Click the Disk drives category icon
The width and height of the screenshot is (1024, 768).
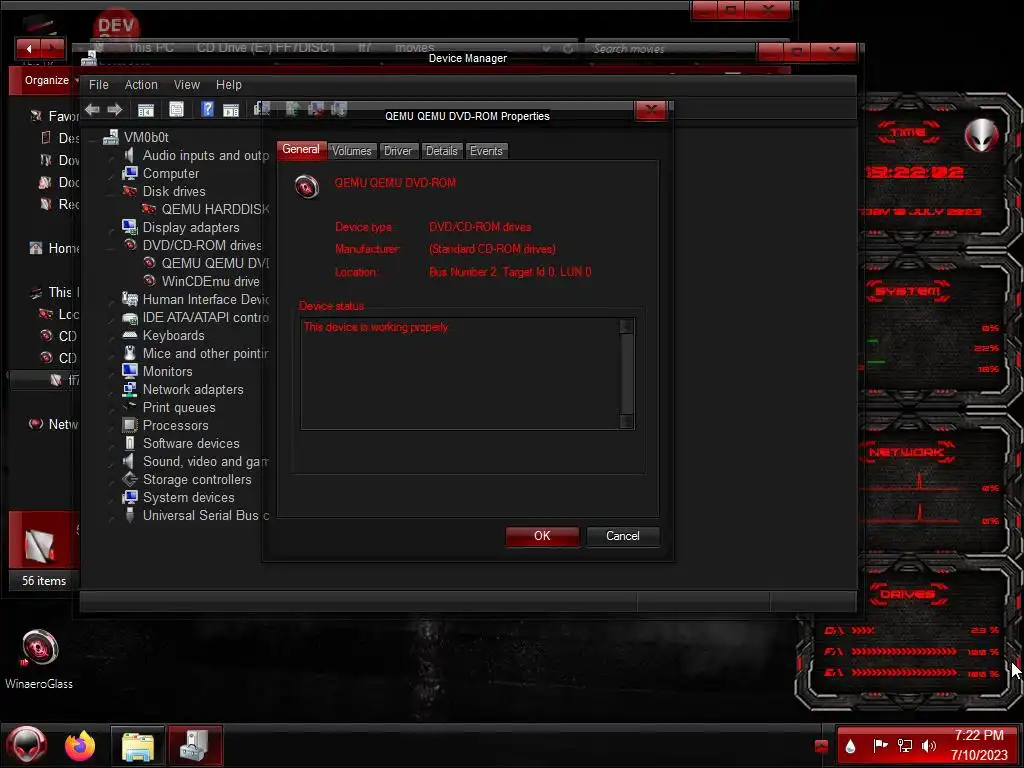click(x=129, y=191)
